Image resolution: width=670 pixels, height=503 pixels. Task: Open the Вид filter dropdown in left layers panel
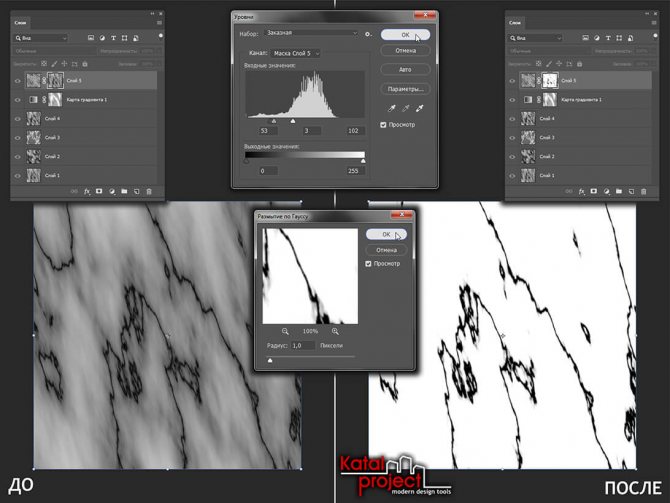click(40, 37)
